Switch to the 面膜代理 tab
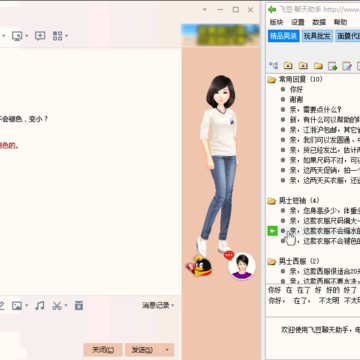Viewport: 360px width, 360px height. [348, 36]
